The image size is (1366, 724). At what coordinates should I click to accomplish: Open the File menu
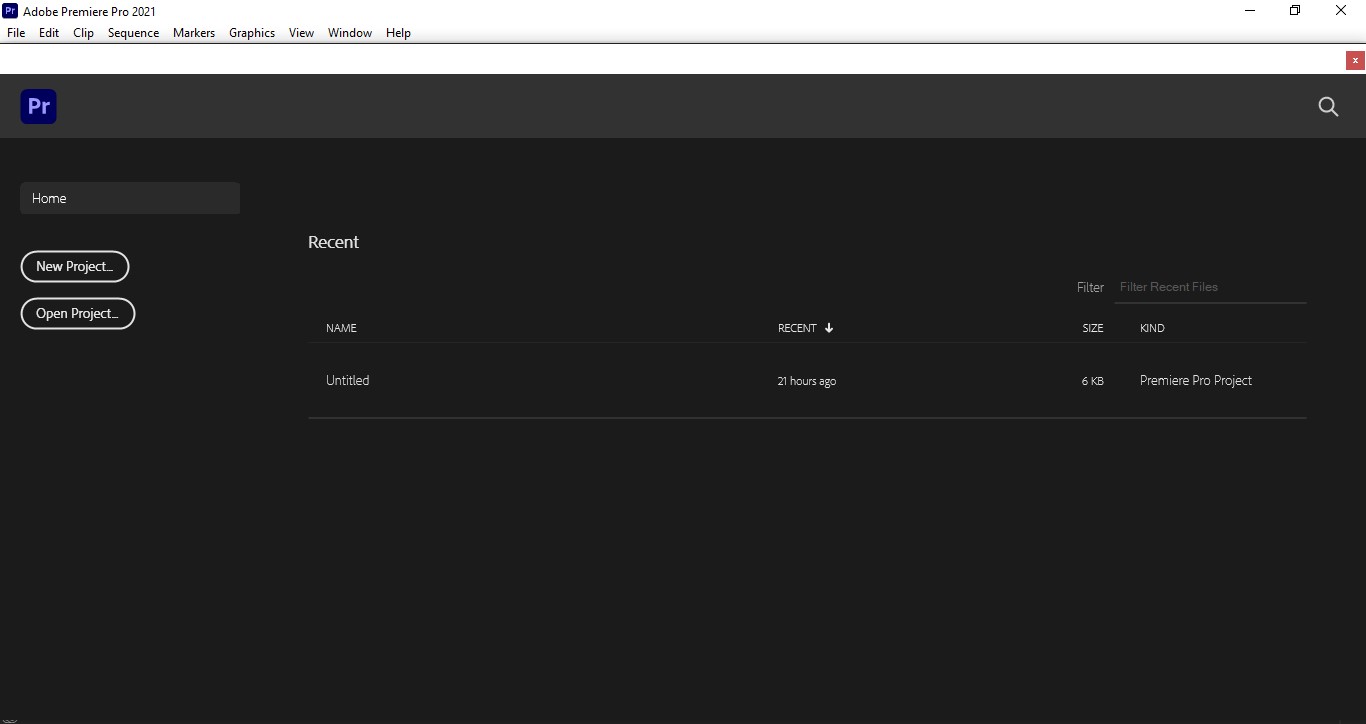coord(16,33)
